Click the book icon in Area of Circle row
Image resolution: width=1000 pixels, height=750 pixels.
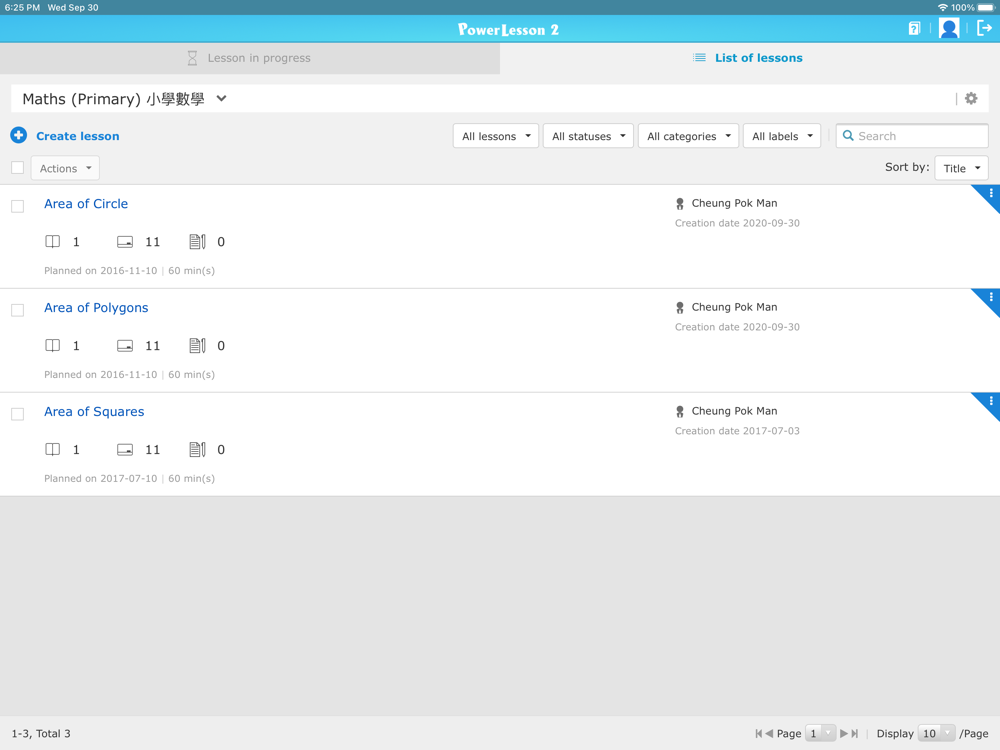[52, 242]
